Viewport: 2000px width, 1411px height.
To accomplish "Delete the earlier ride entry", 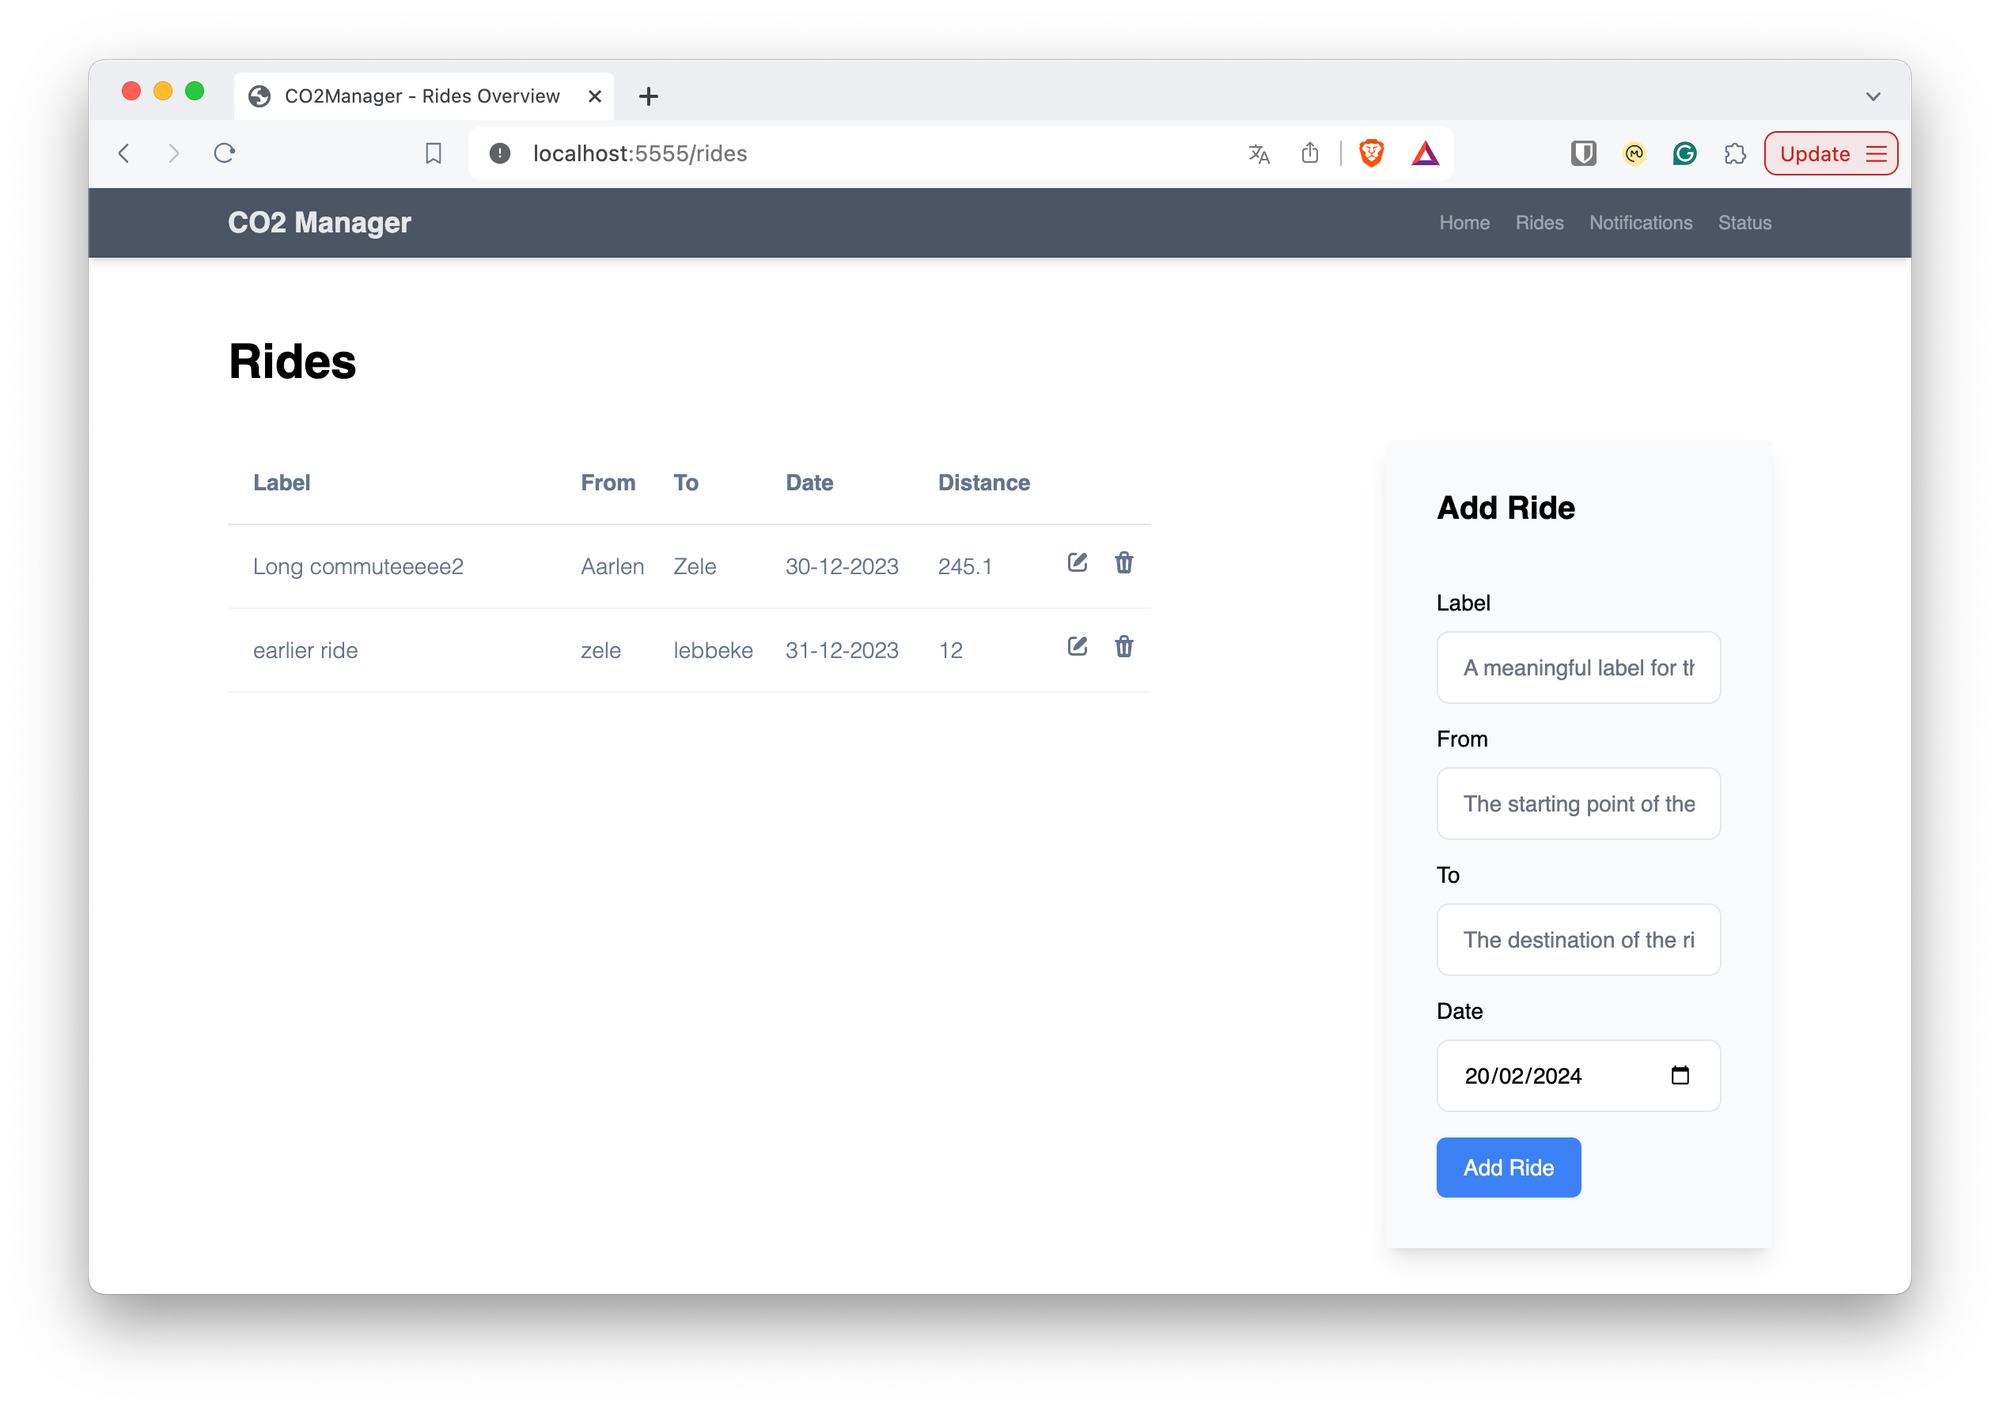I will [x=1124, y=647].
